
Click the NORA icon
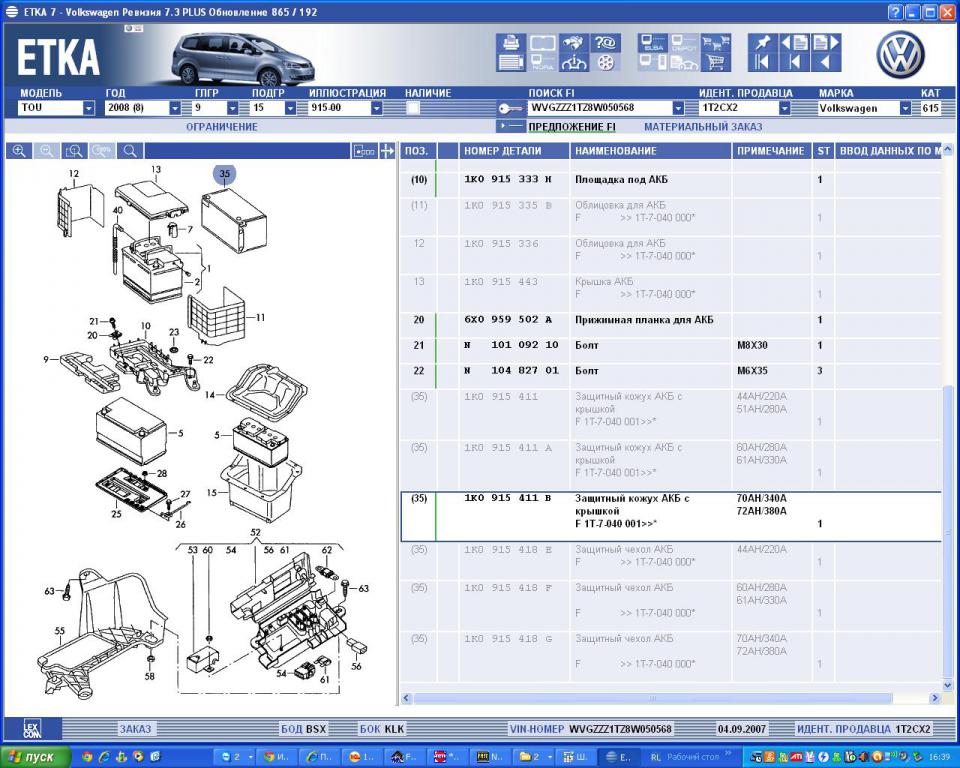(x=542, y=62)
